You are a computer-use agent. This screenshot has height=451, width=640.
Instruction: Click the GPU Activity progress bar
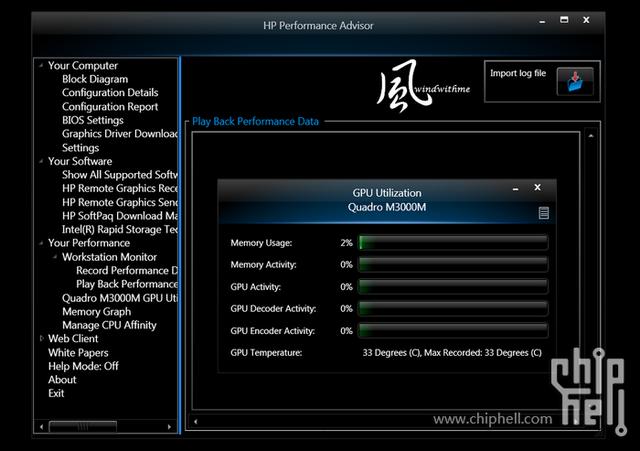tap(453, 287)
